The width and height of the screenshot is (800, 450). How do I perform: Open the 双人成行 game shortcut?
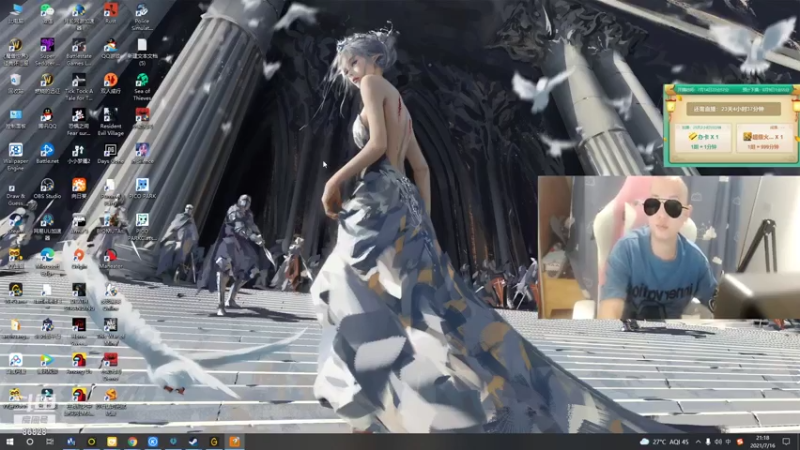pos(110,84)
